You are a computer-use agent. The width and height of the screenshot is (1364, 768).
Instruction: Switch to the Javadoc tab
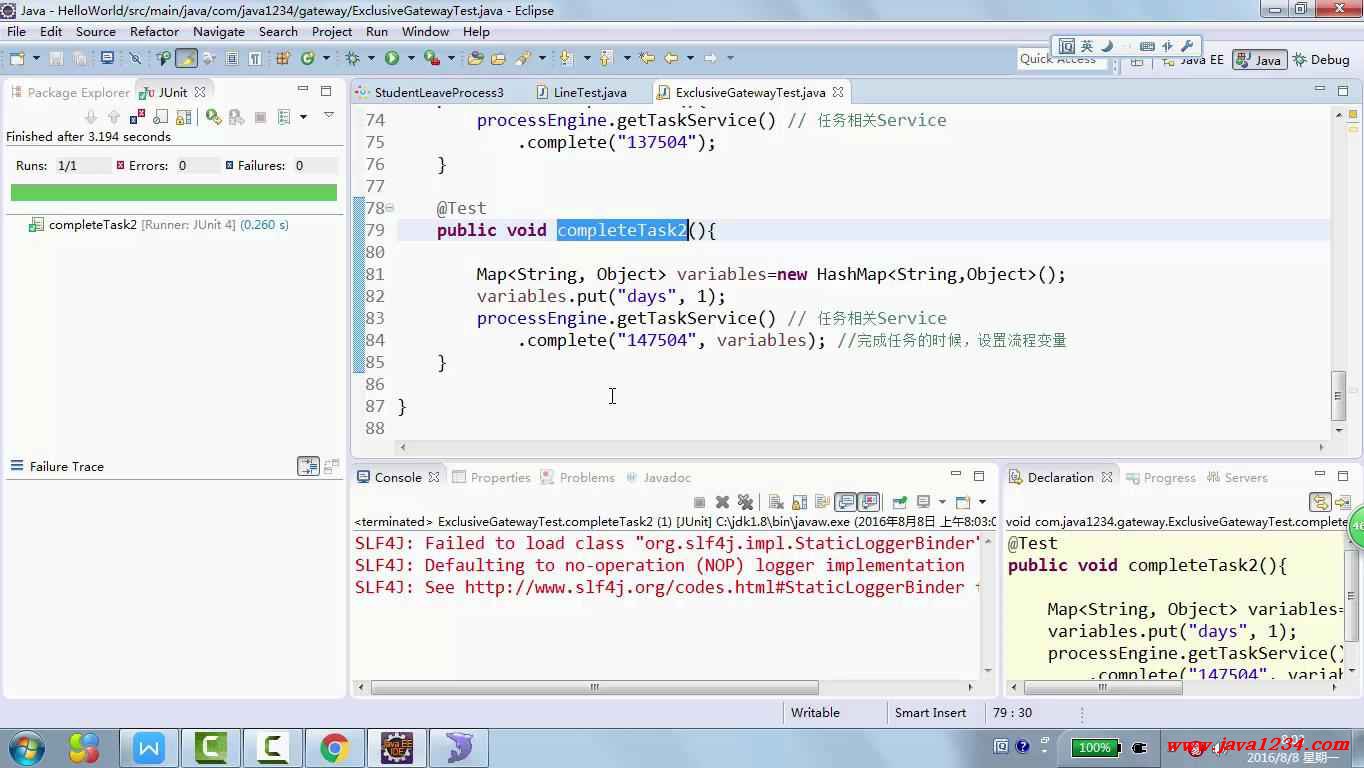pyautogui.click(x=659, y=478)
